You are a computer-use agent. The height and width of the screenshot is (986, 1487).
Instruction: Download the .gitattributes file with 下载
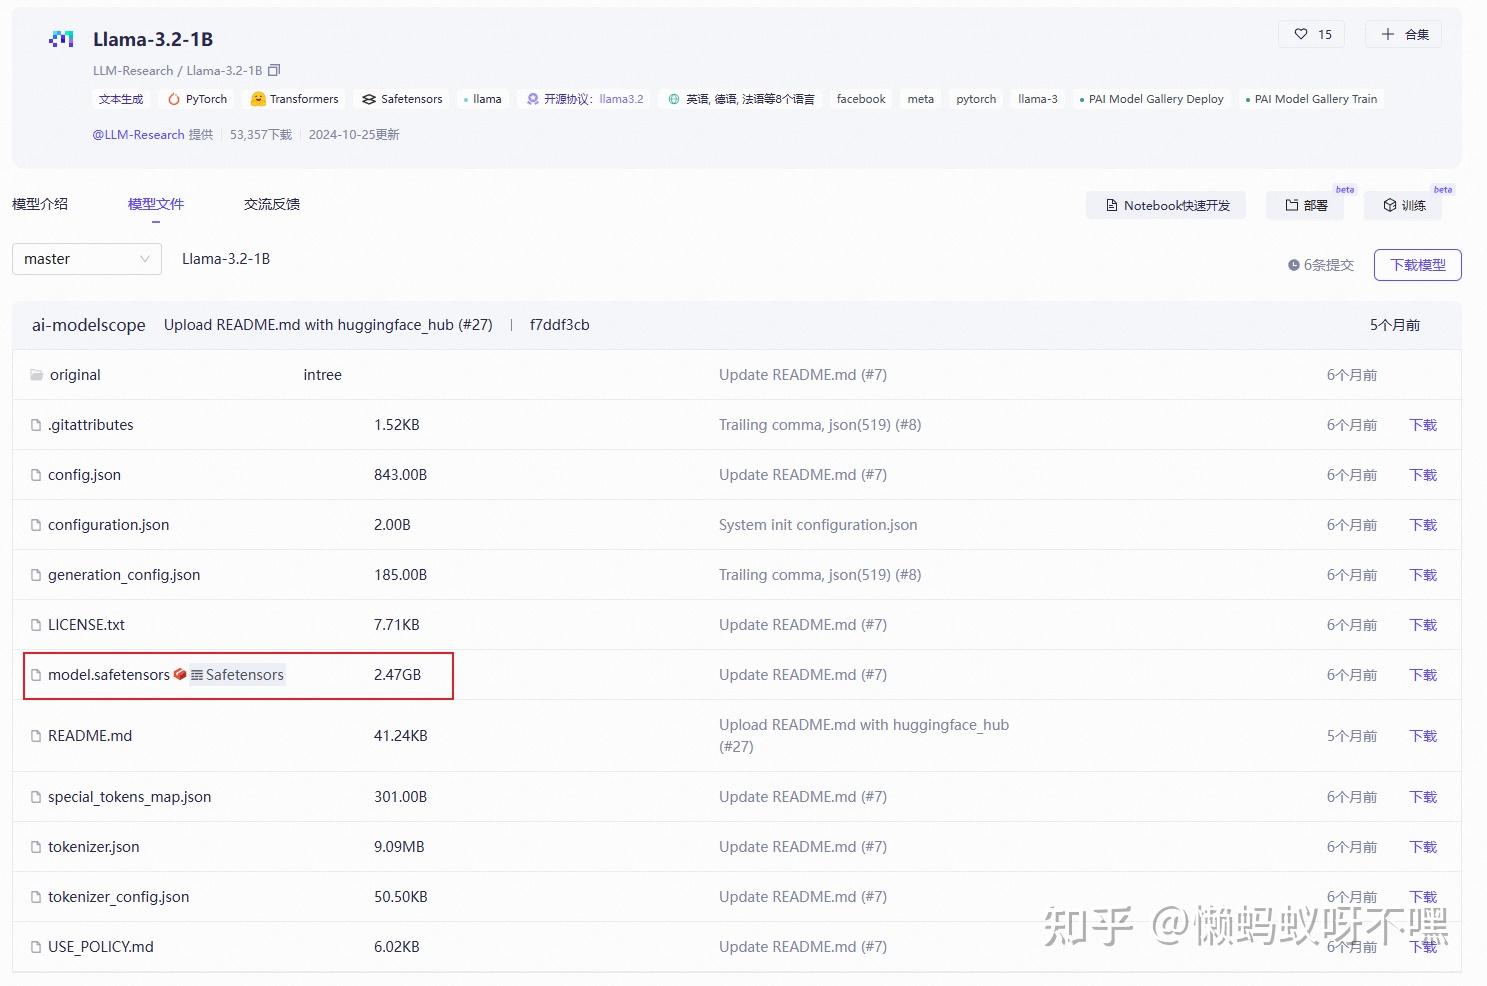[1423, 425]
